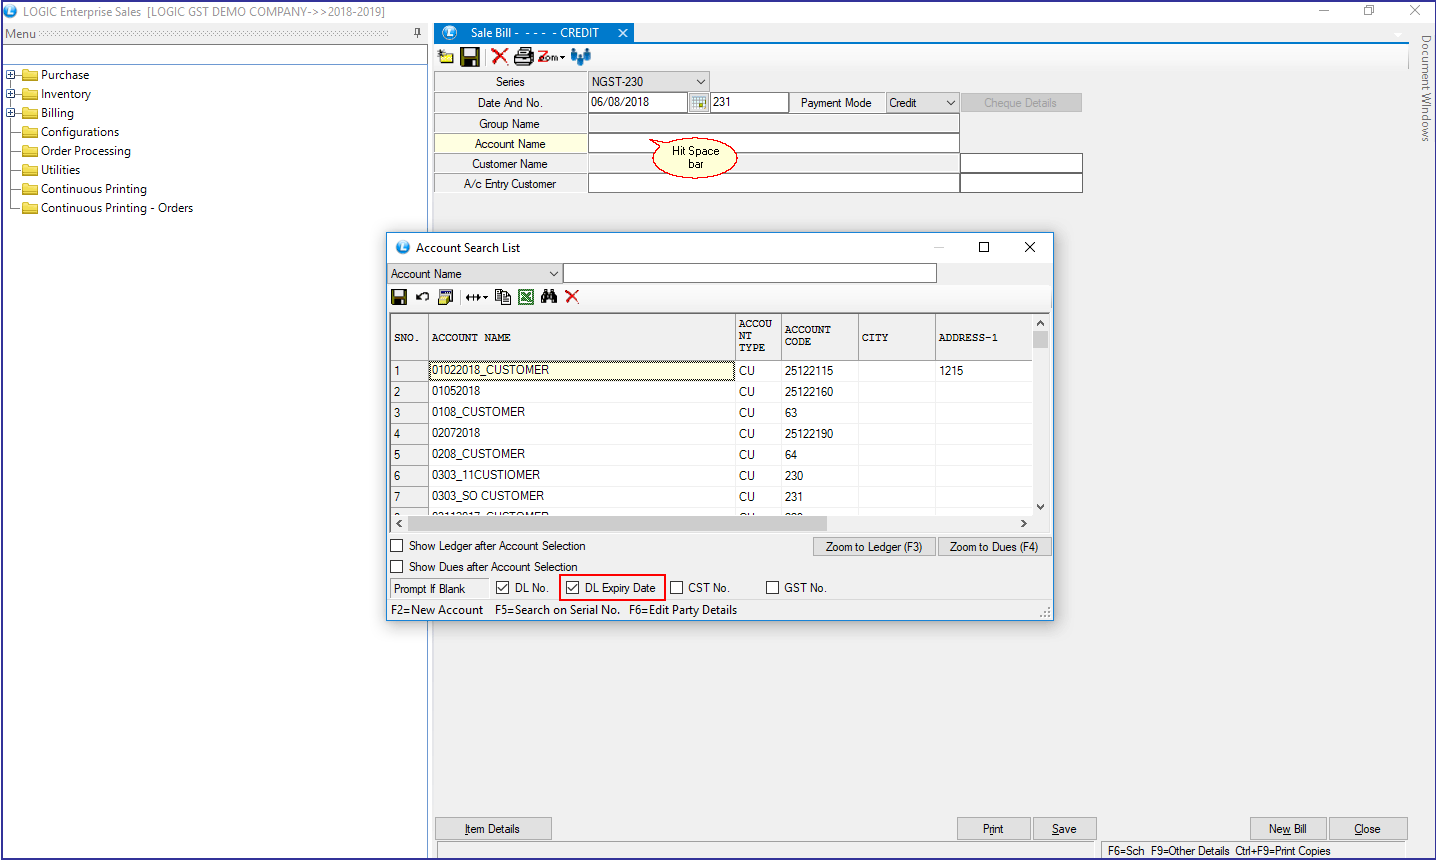Select the Sale Bill CREDIT tab
The height and width of the screenshot is (860, 1436).
pyautogui.click(x=534, y=33)
